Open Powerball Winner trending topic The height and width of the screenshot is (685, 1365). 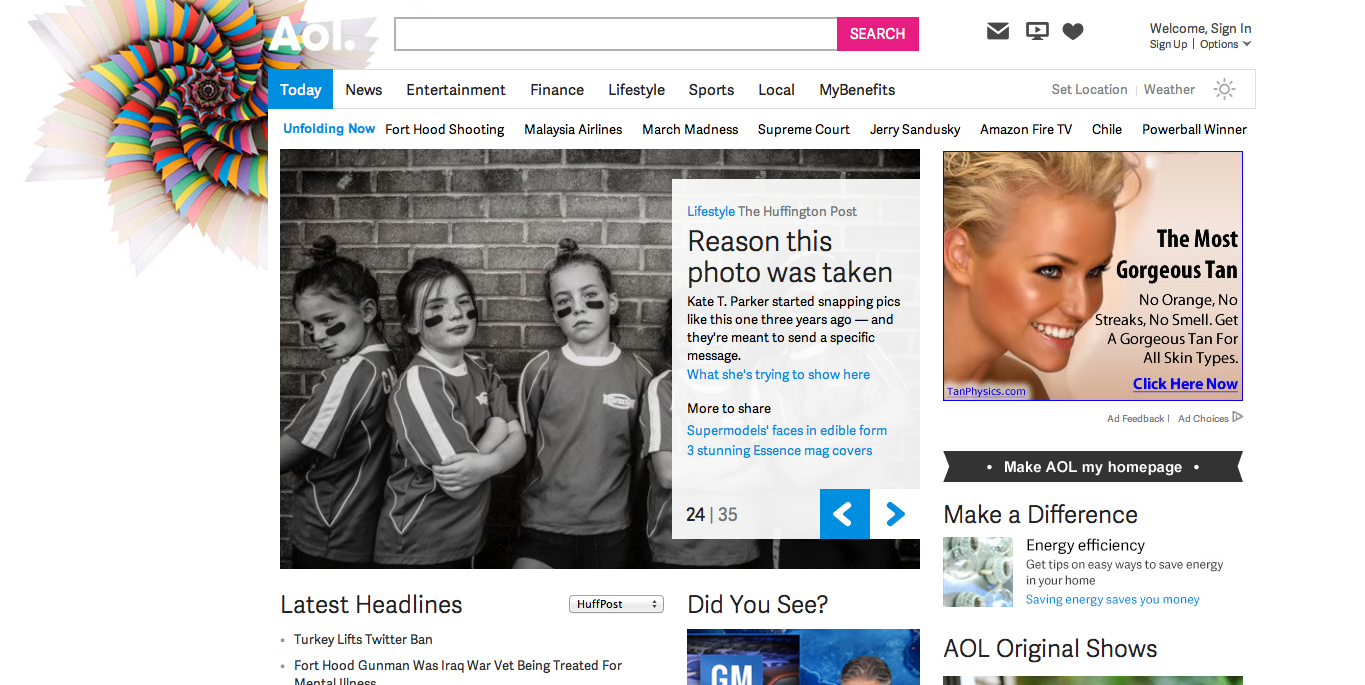1194,129
